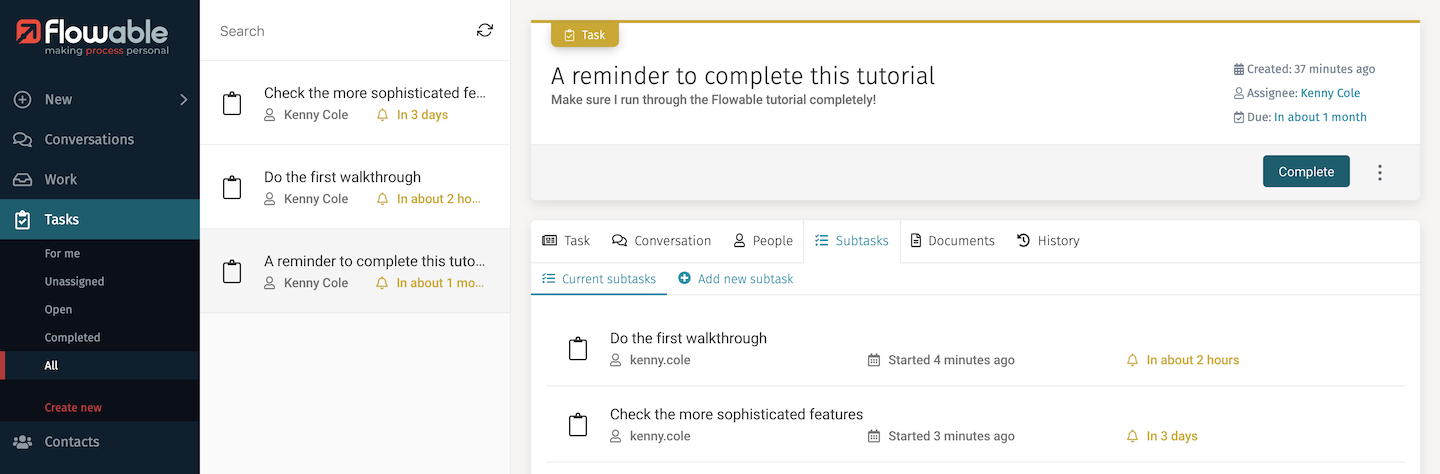Expand the New menu chevron
The height and width of the screenshot is (474, 1440).
pyautogui.click(x=183, y=99)
